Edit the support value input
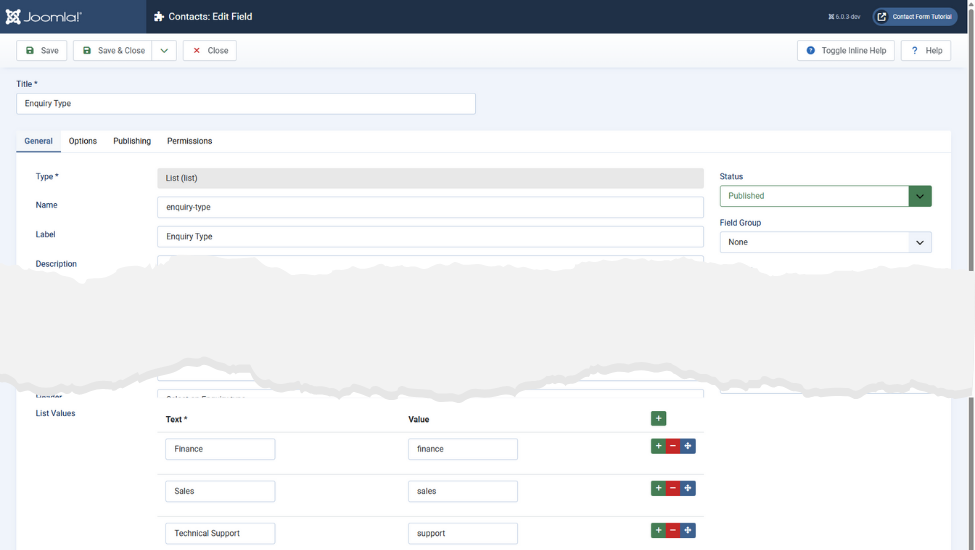 click(463, 533)
